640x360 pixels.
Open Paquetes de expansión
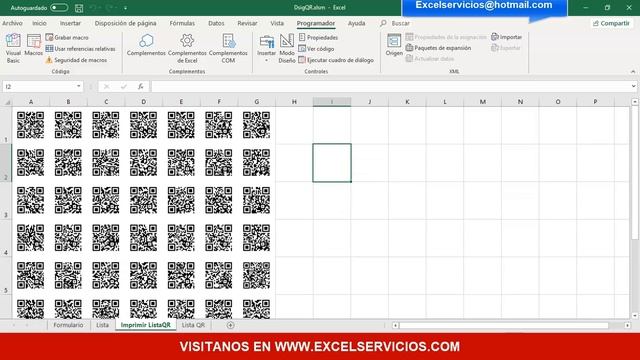[x=438, y=48]
